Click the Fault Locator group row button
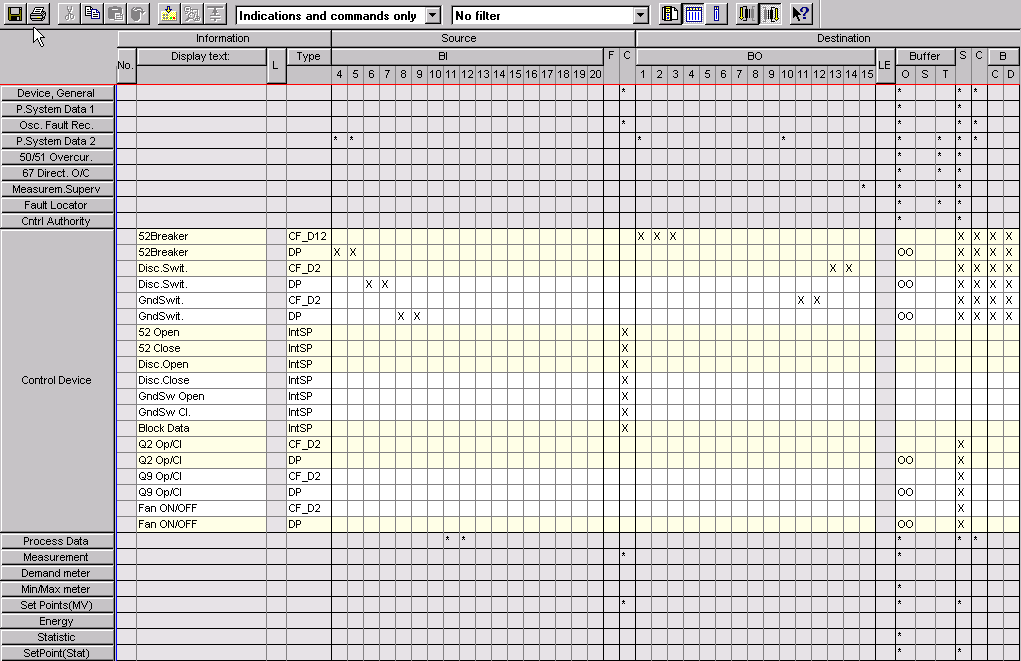Viewport: 1021px width, 661px height. [x=57, y=205]
